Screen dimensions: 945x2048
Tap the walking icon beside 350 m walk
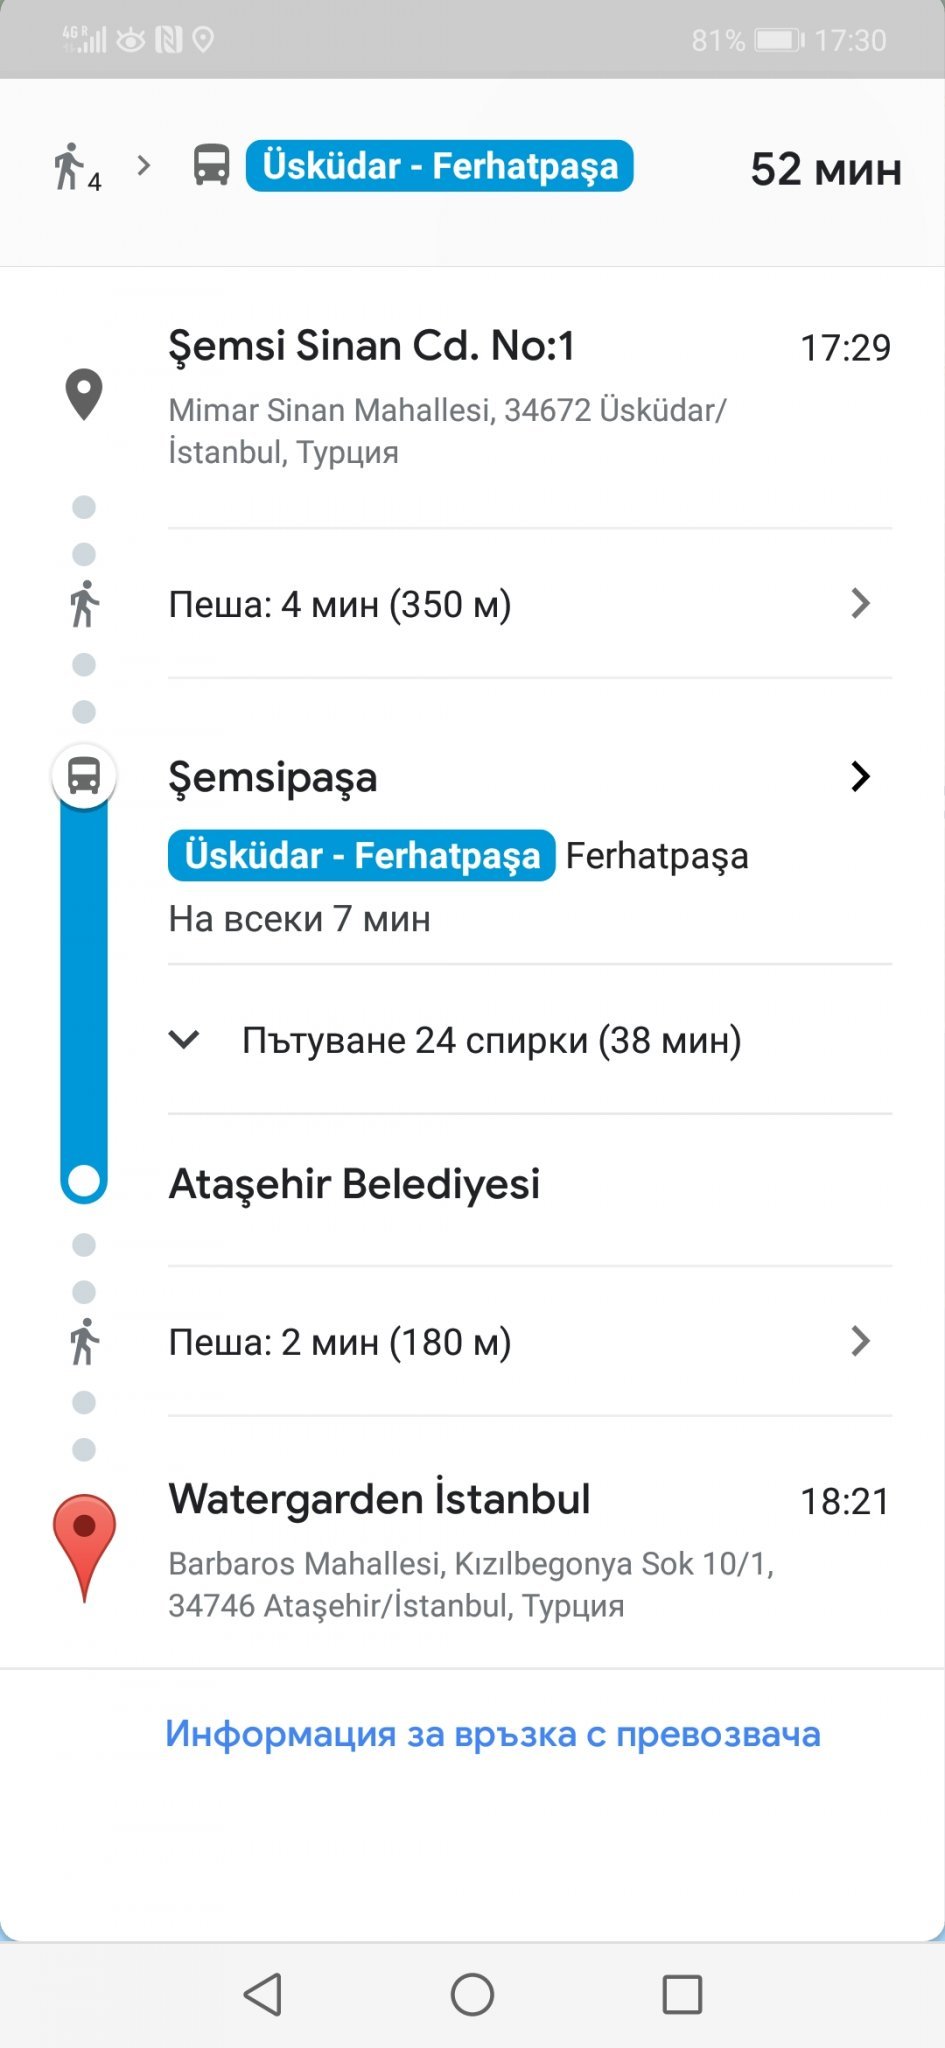(x=84, y=604)
